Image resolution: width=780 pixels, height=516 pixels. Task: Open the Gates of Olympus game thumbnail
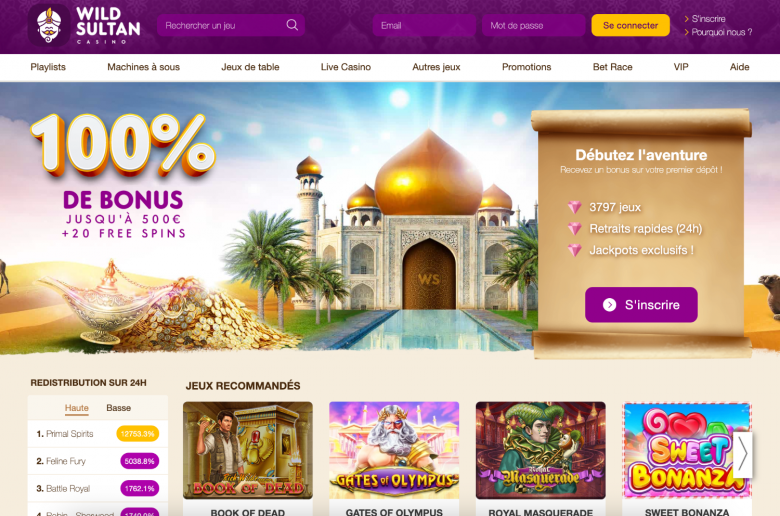pos(394,450)
